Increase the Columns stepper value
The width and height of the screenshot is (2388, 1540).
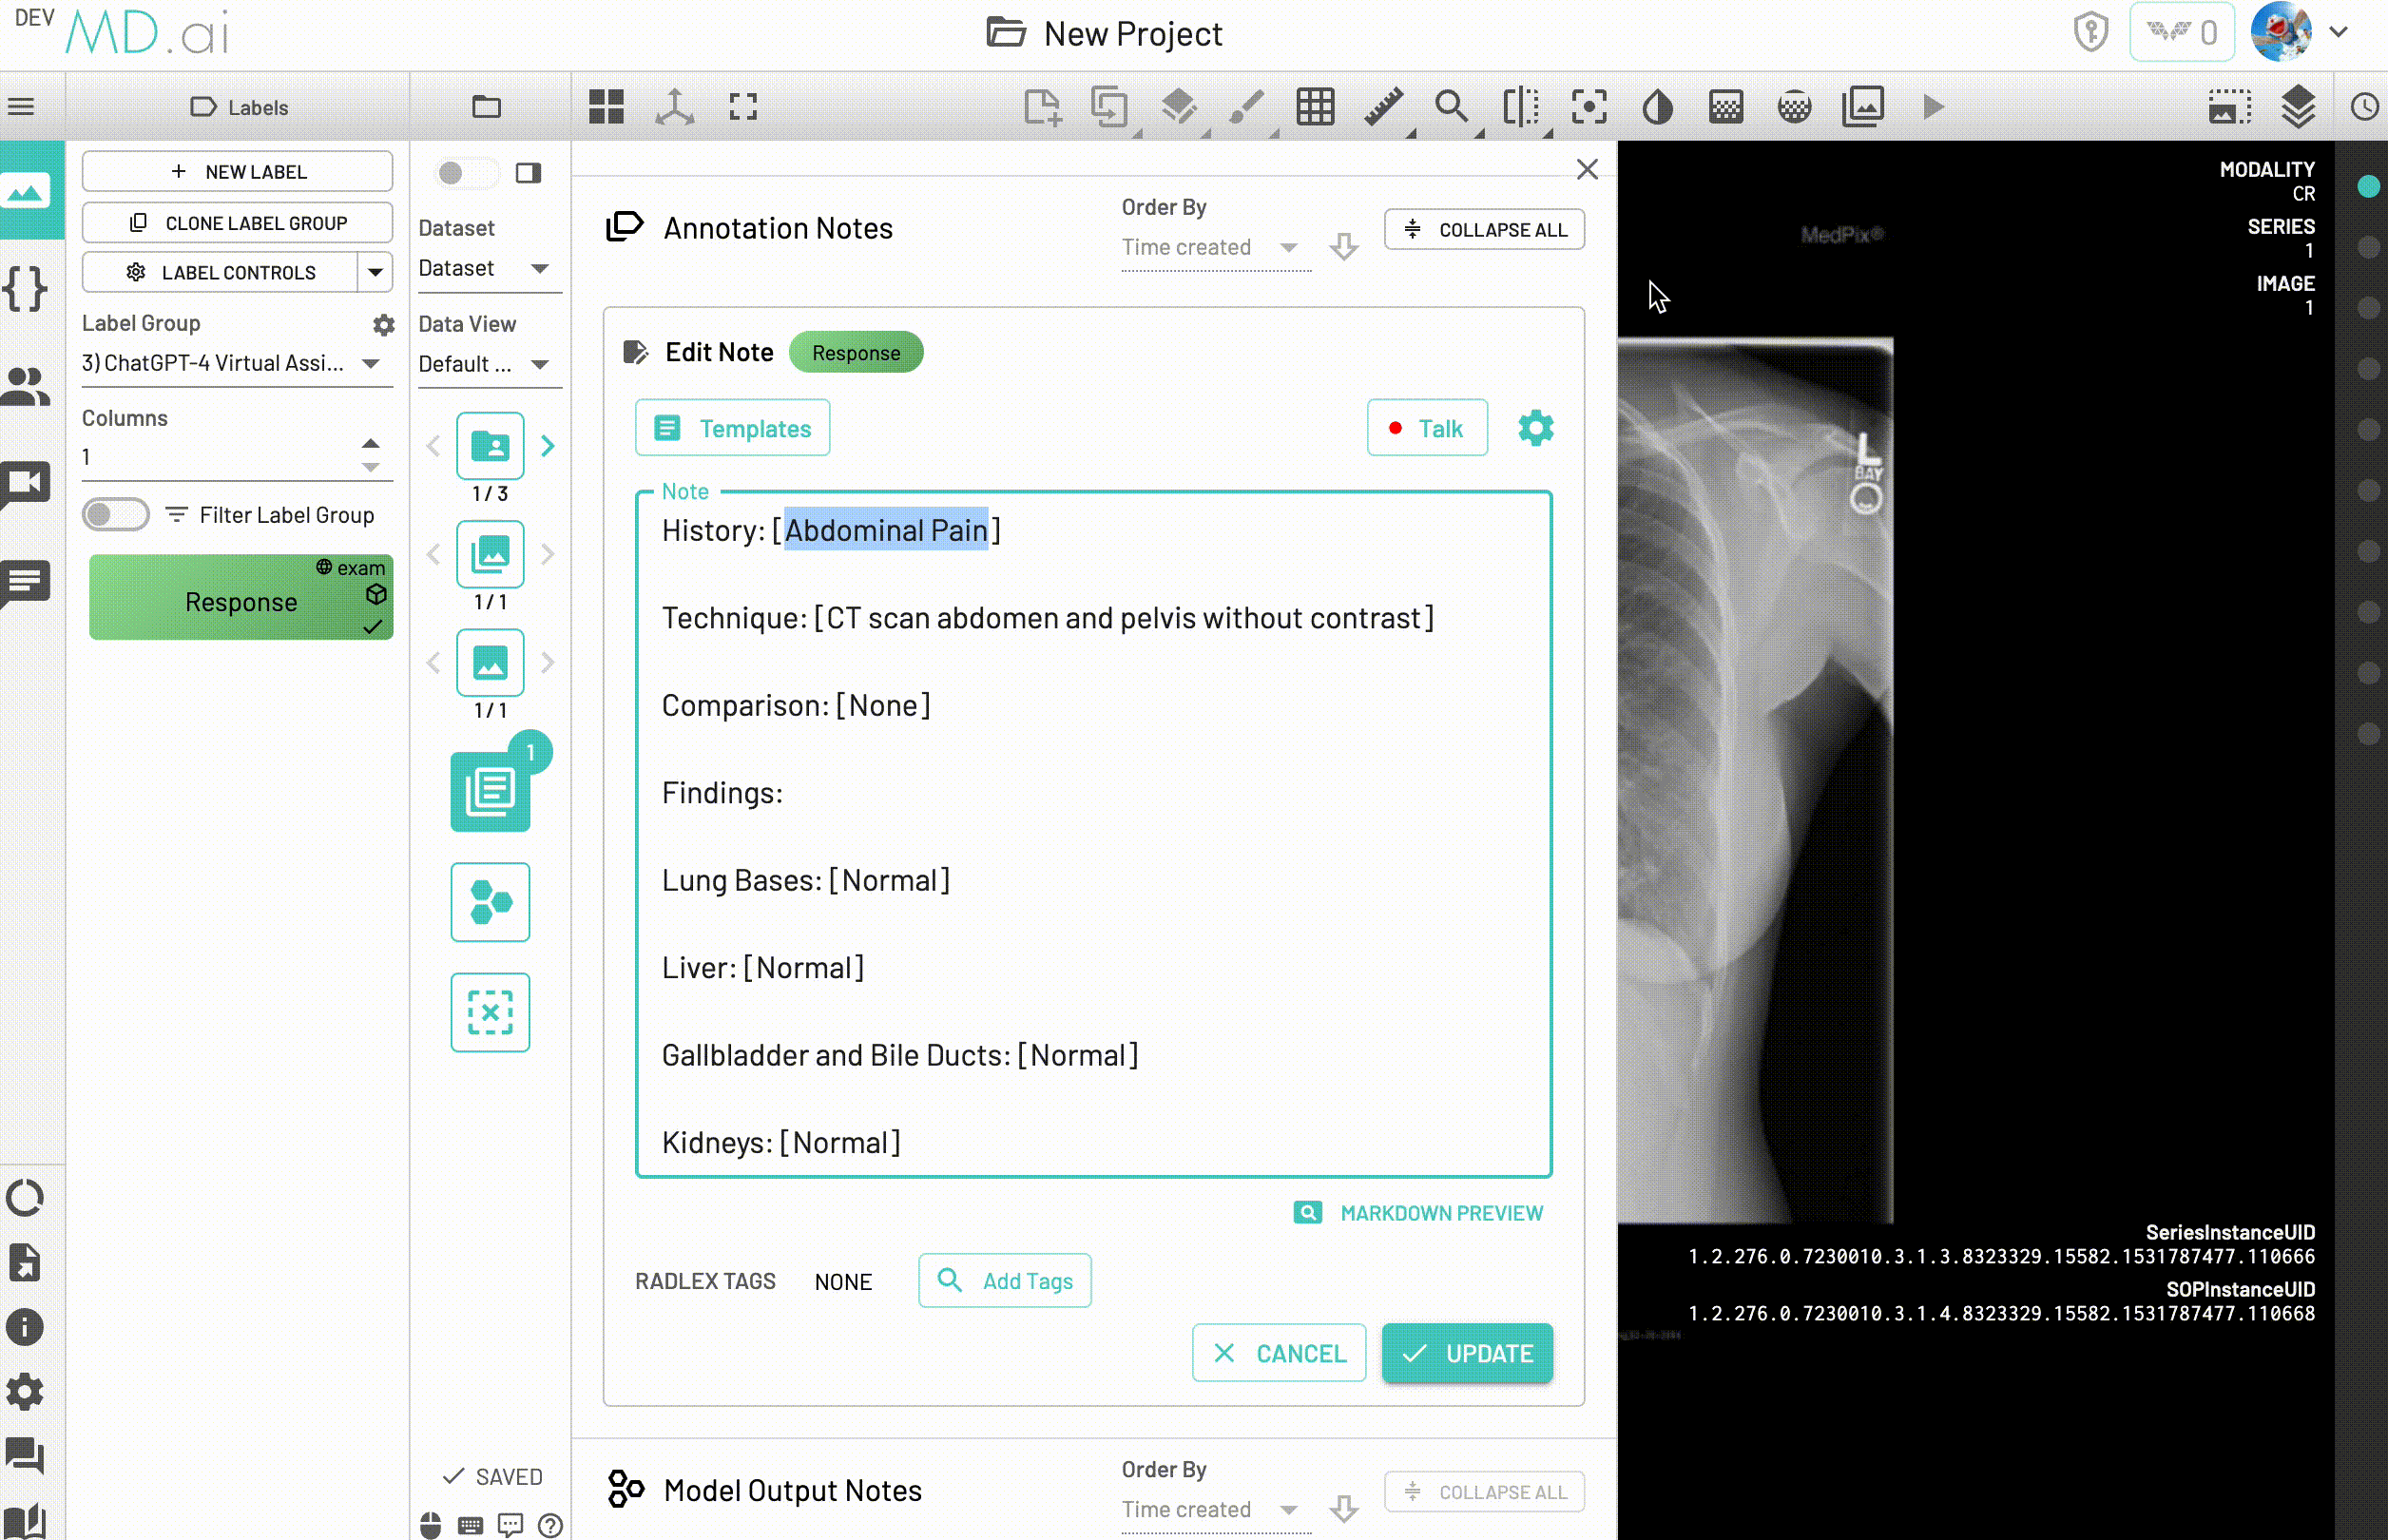coord(371,443)
